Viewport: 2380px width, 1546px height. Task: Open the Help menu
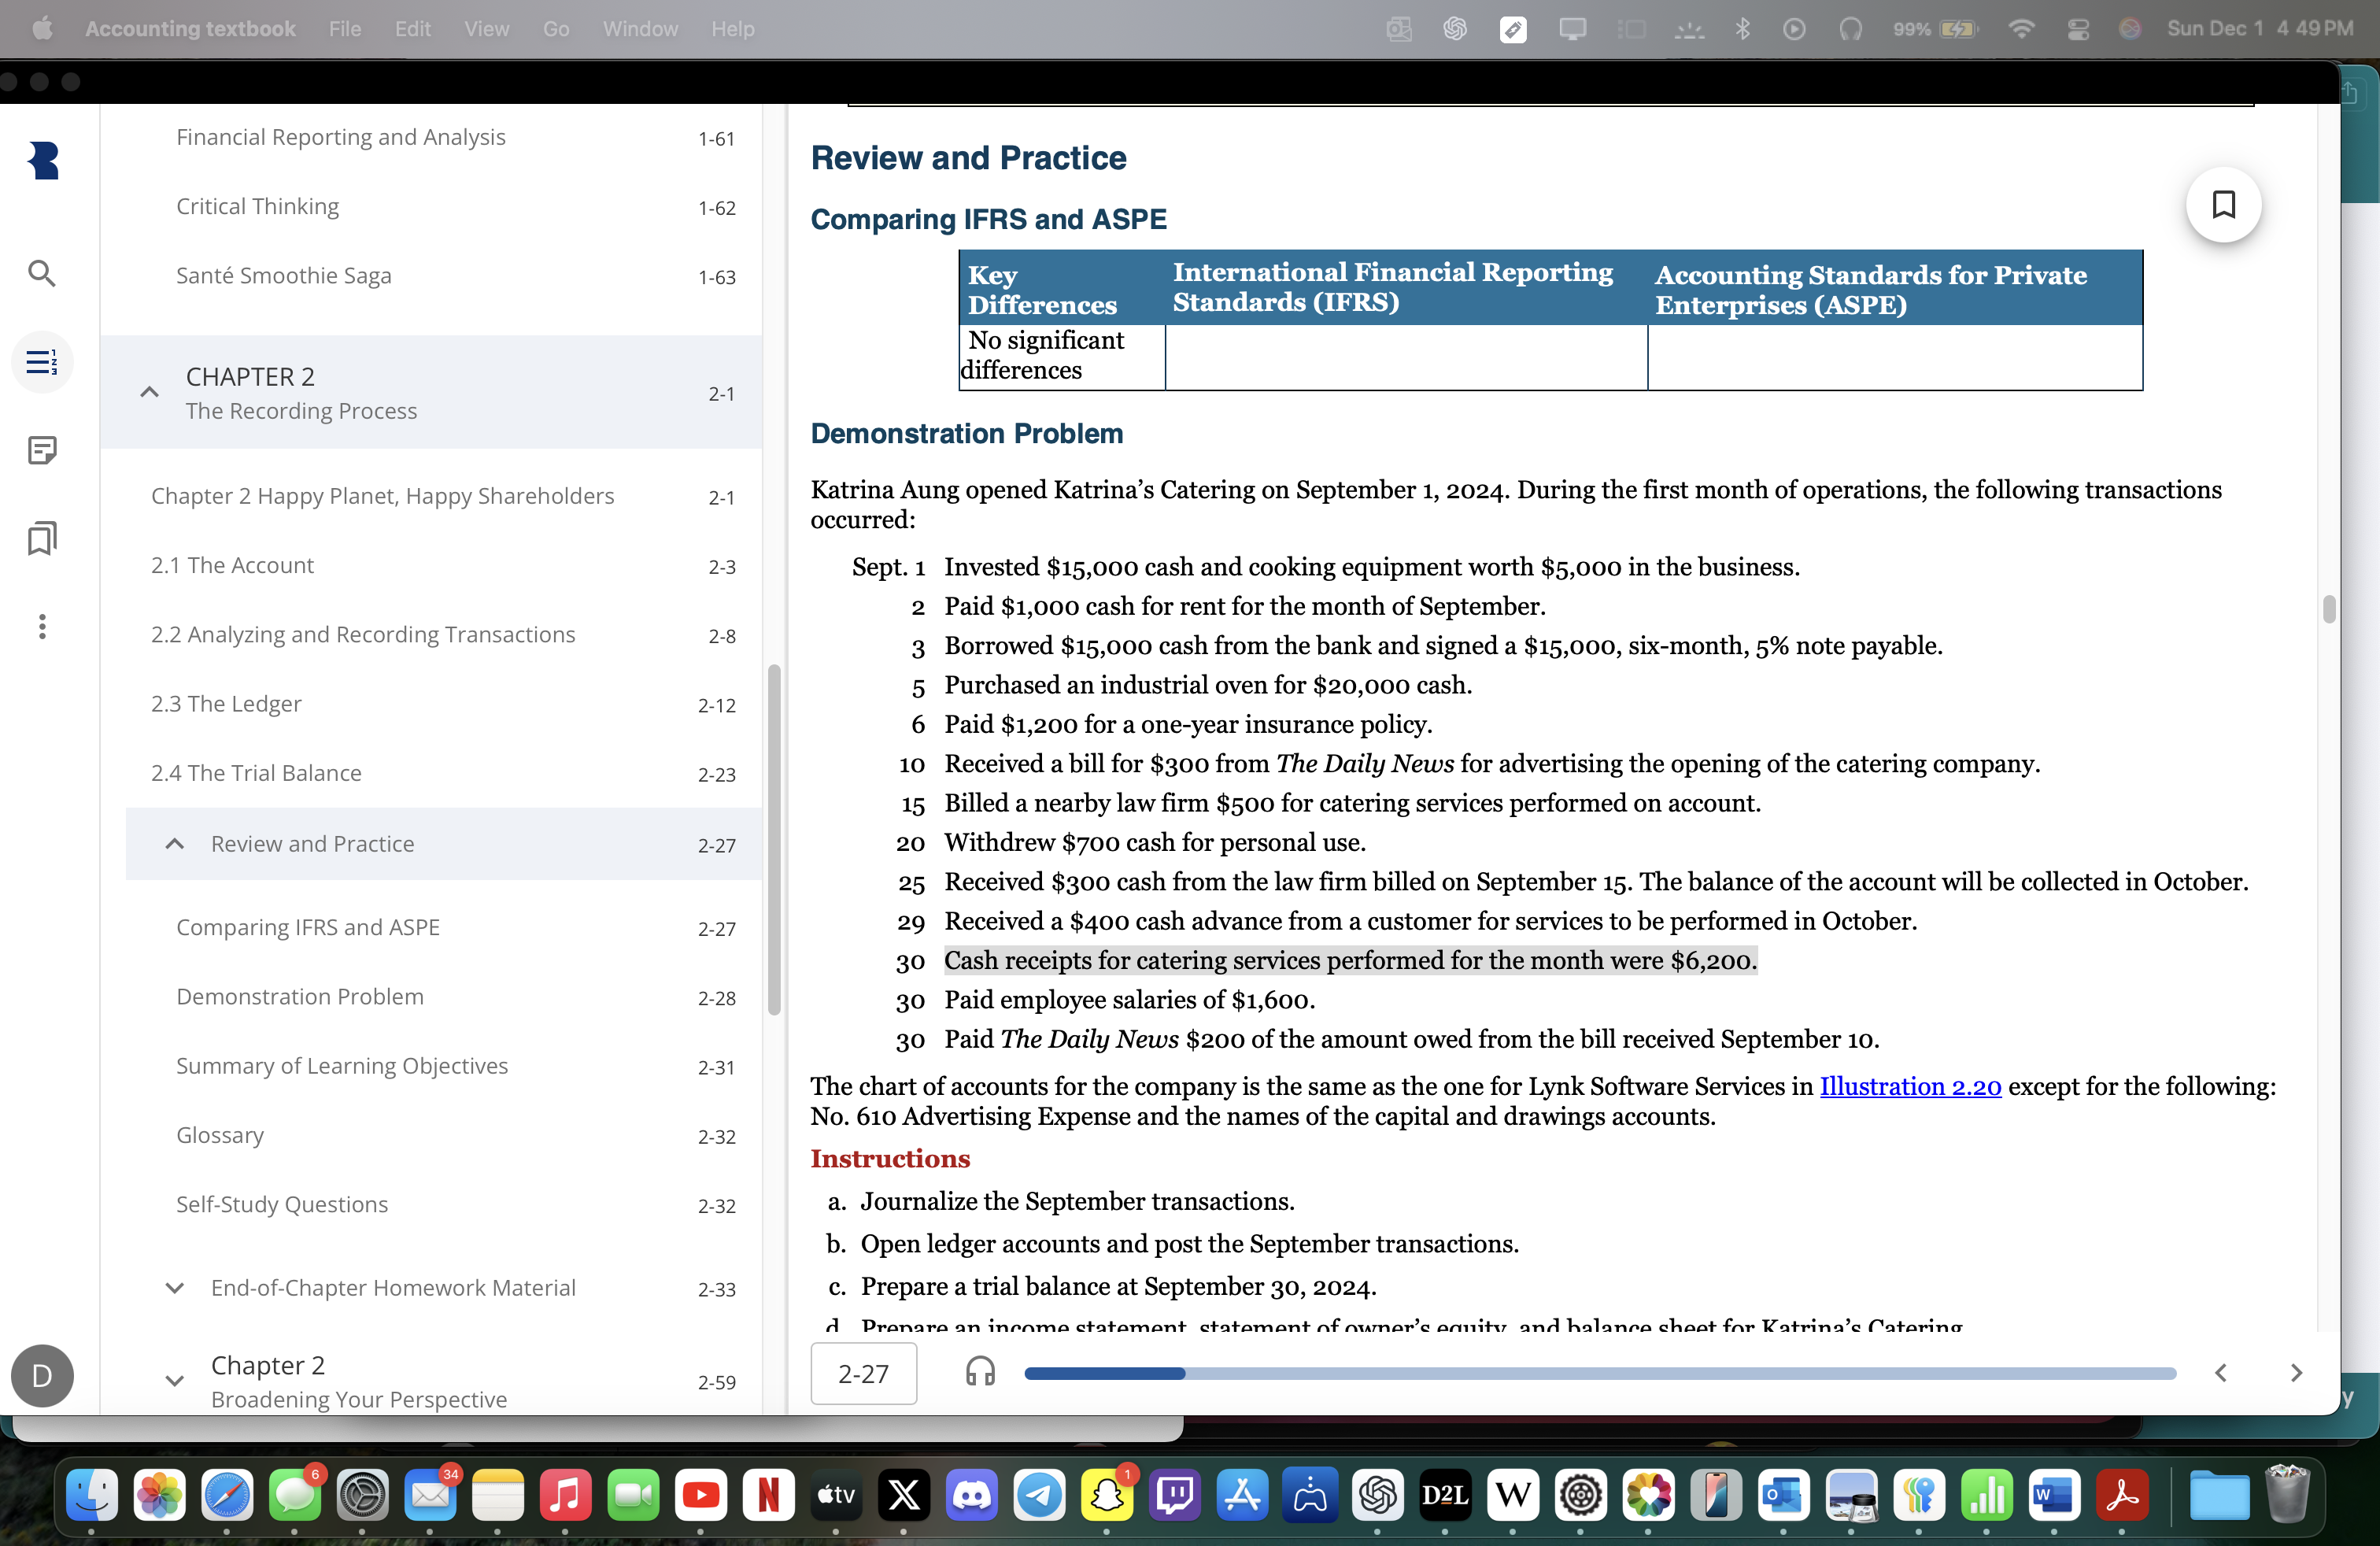click(733, 29)
